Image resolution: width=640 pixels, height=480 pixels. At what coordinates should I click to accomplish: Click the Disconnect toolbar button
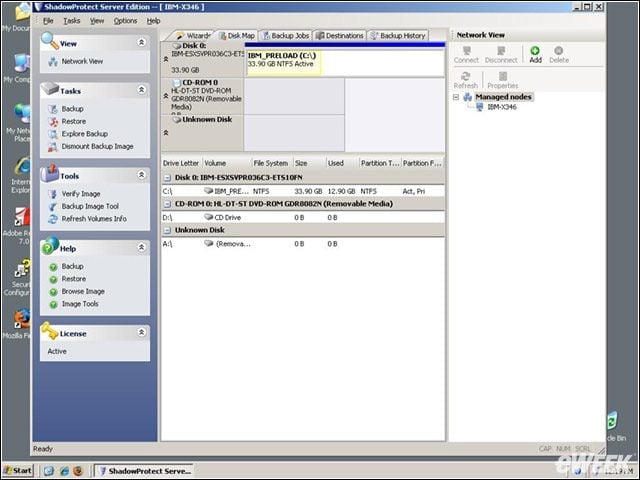(x=501, y=55)
